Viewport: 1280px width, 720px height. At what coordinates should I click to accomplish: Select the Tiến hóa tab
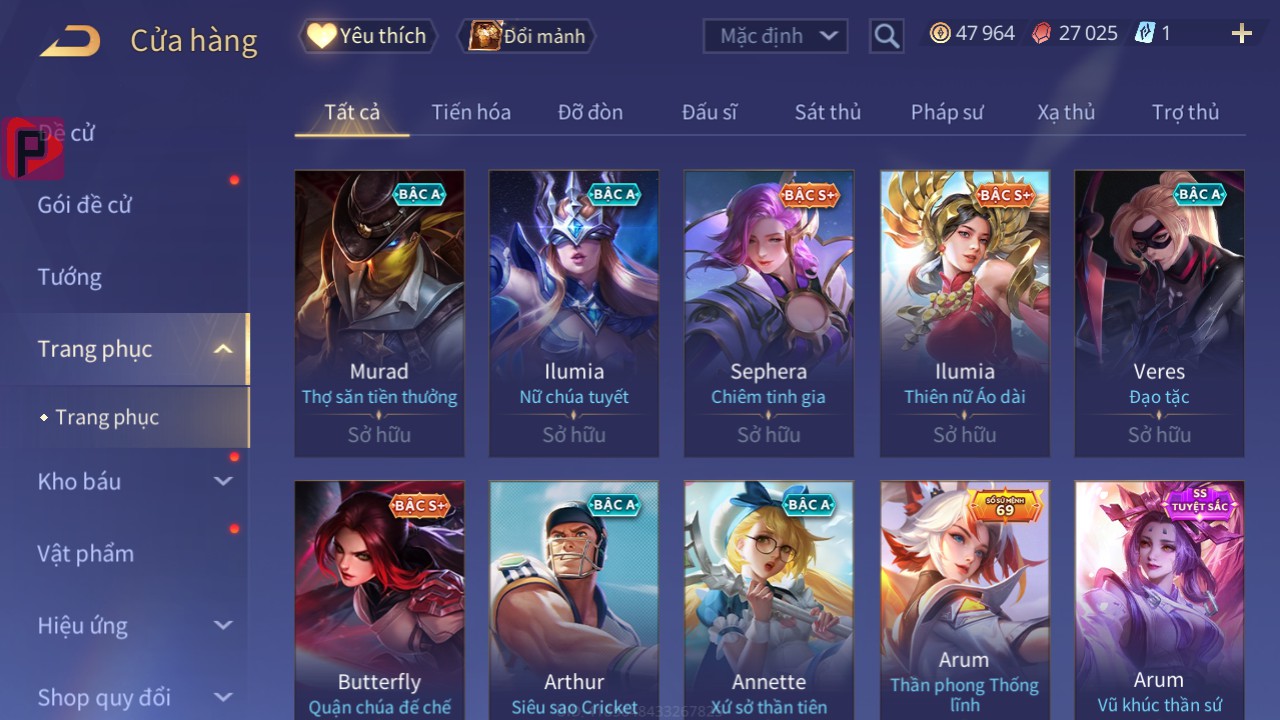pyautogui.click(x=471, y=112)
